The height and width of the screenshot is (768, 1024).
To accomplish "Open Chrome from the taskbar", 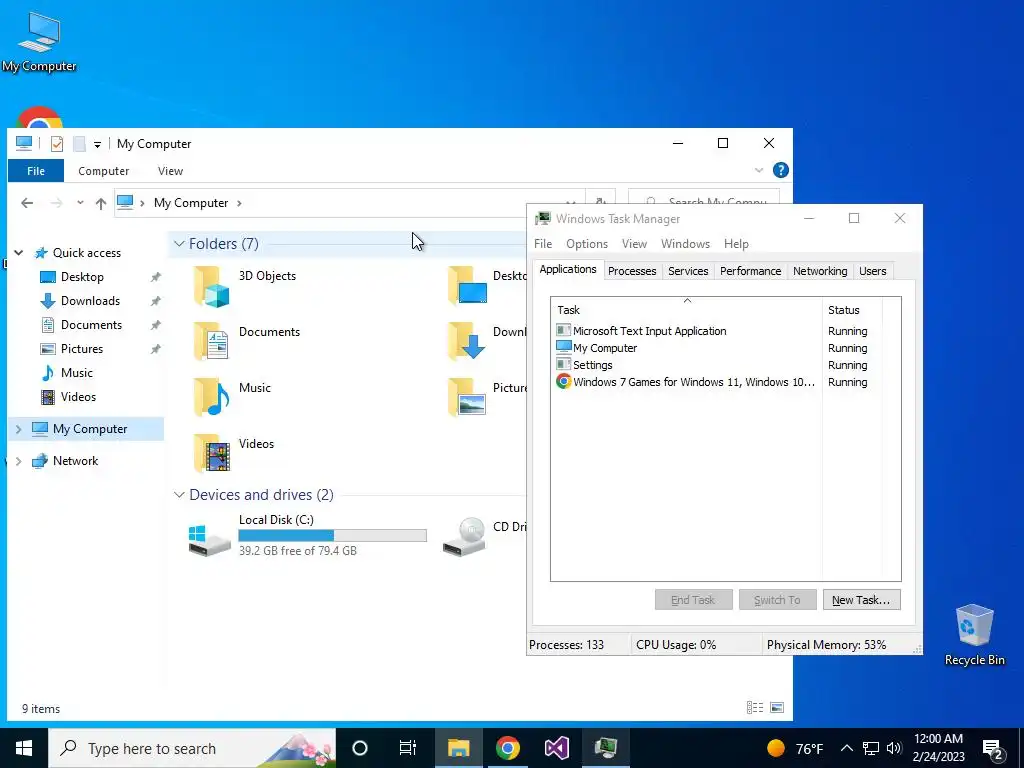I will 507,748.
